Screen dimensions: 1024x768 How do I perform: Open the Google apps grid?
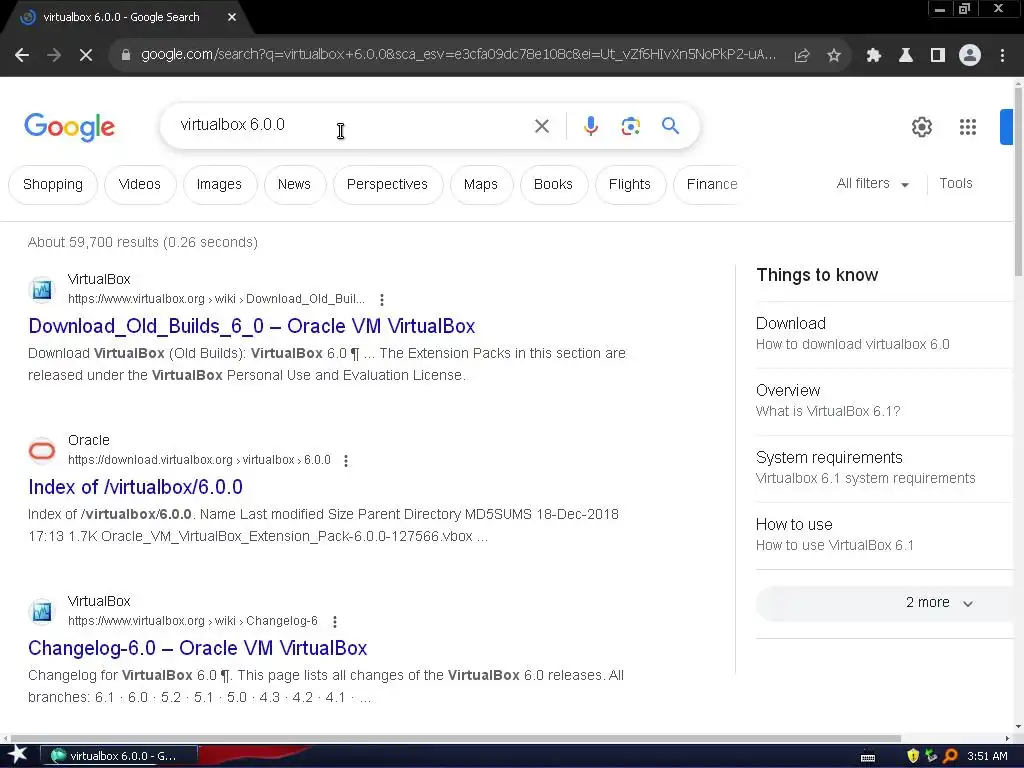(x=968, y=127)
